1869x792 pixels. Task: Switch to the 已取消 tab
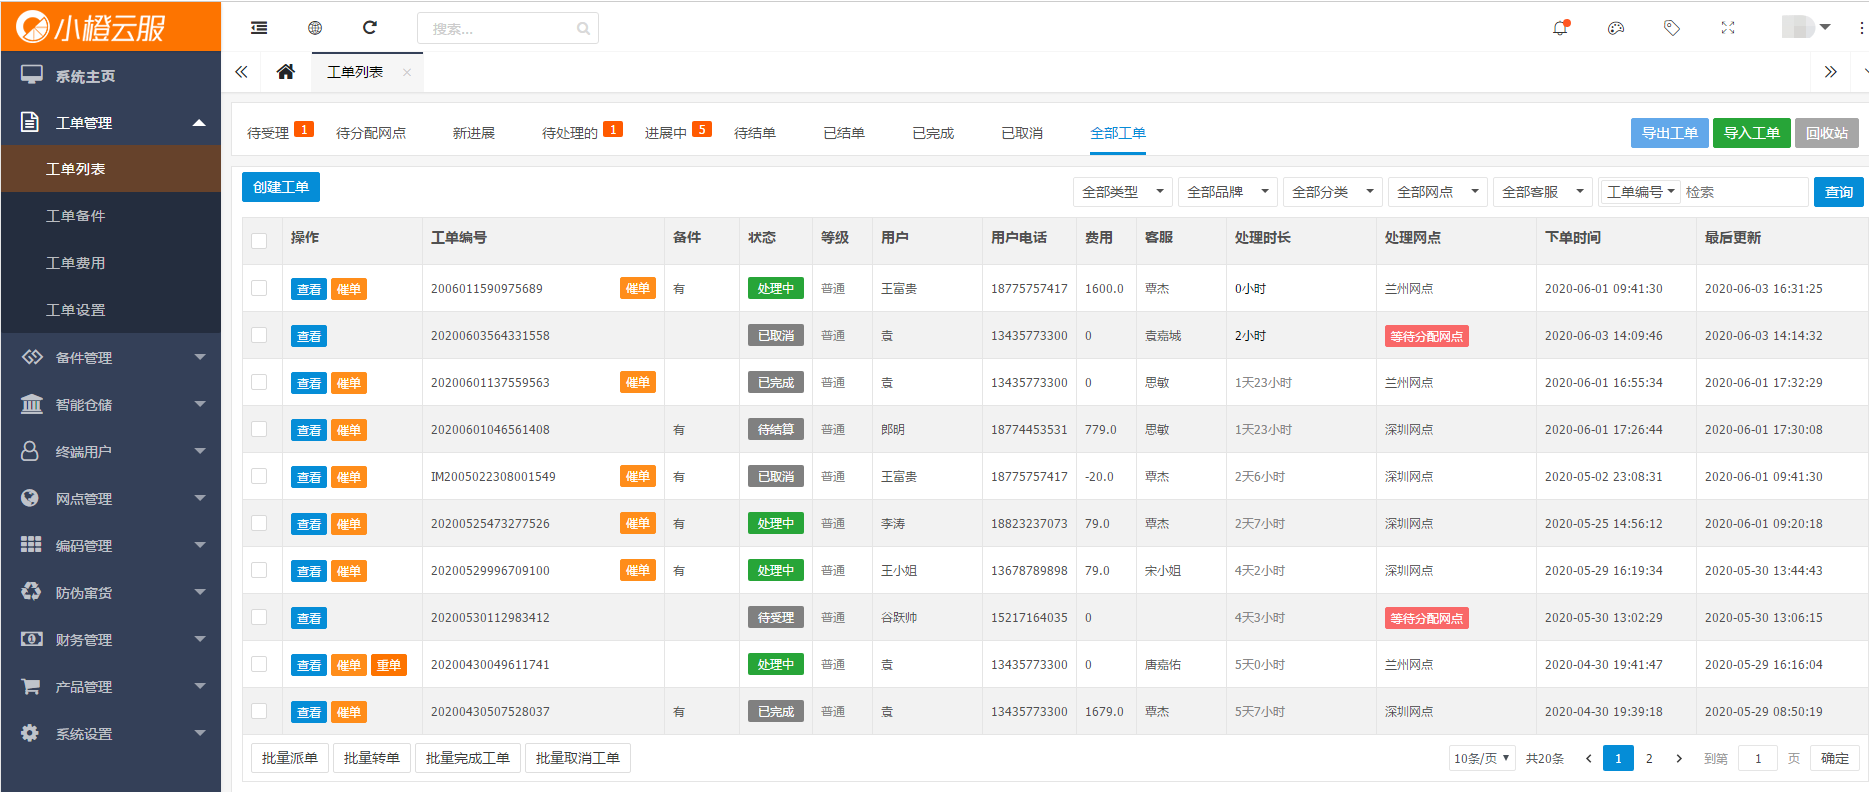click(1022, 133)
